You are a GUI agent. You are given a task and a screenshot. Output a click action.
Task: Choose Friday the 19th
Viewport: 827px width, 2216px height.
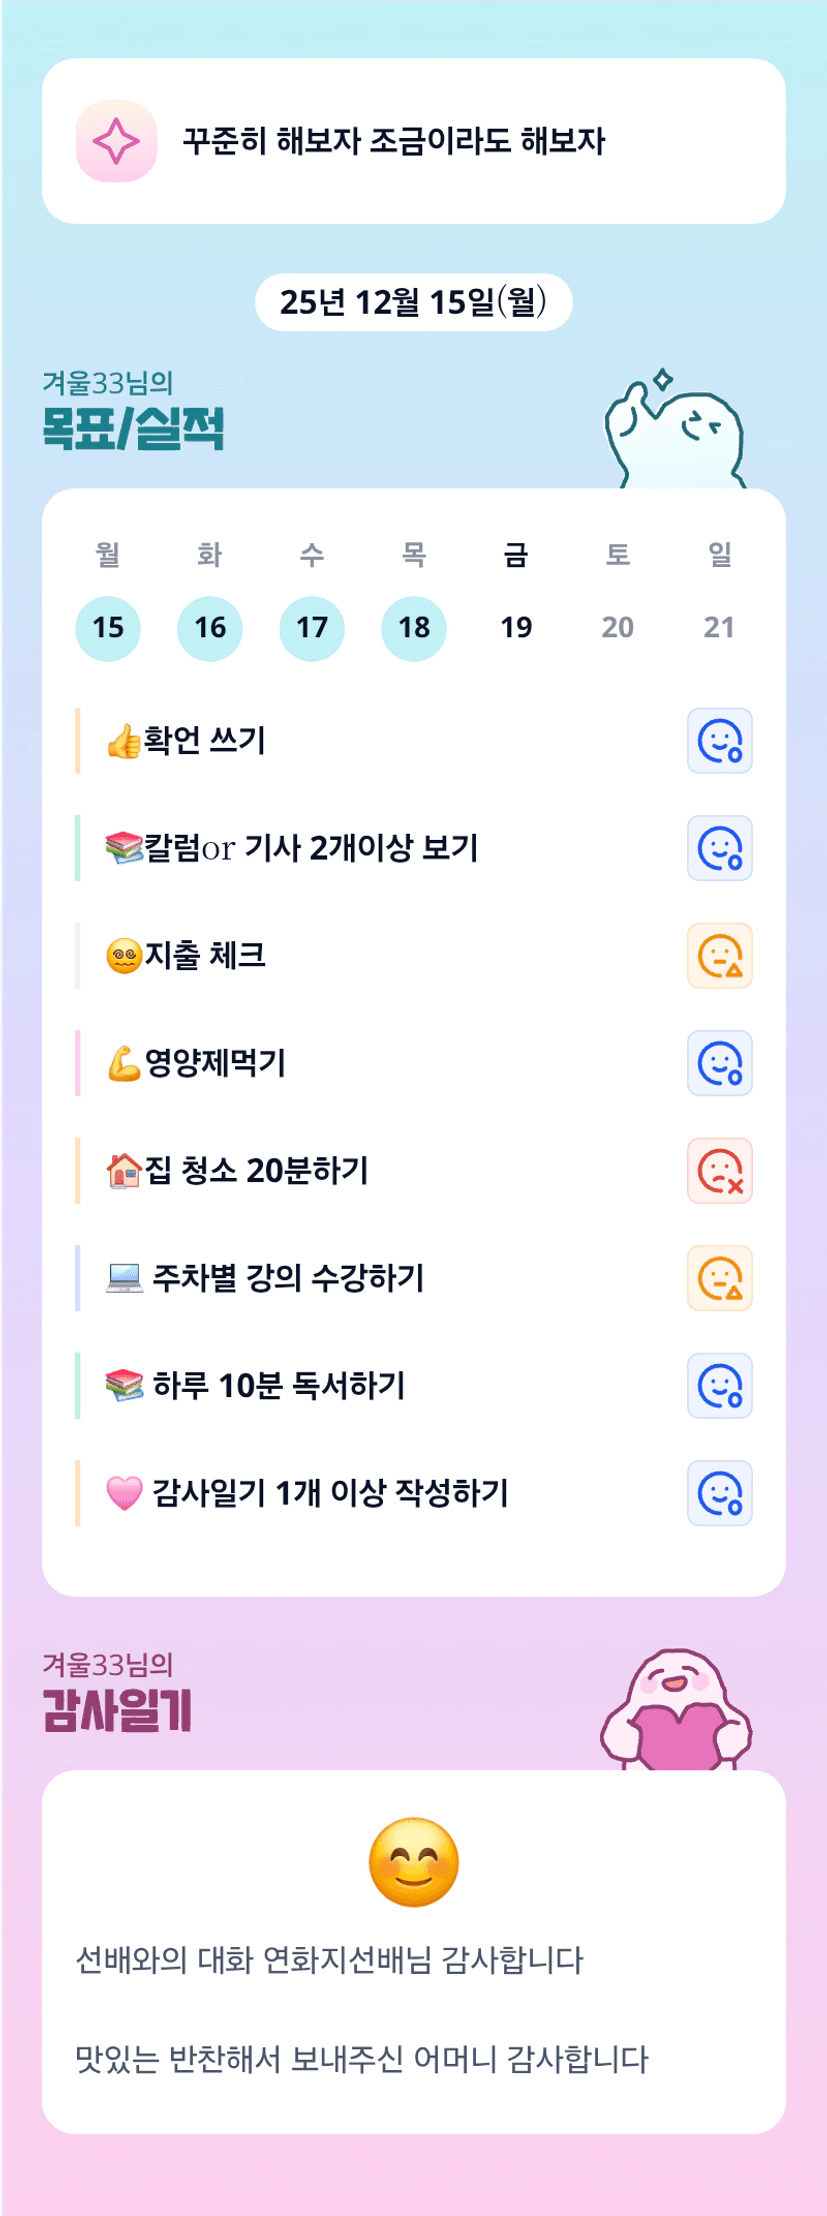point(516,628)
